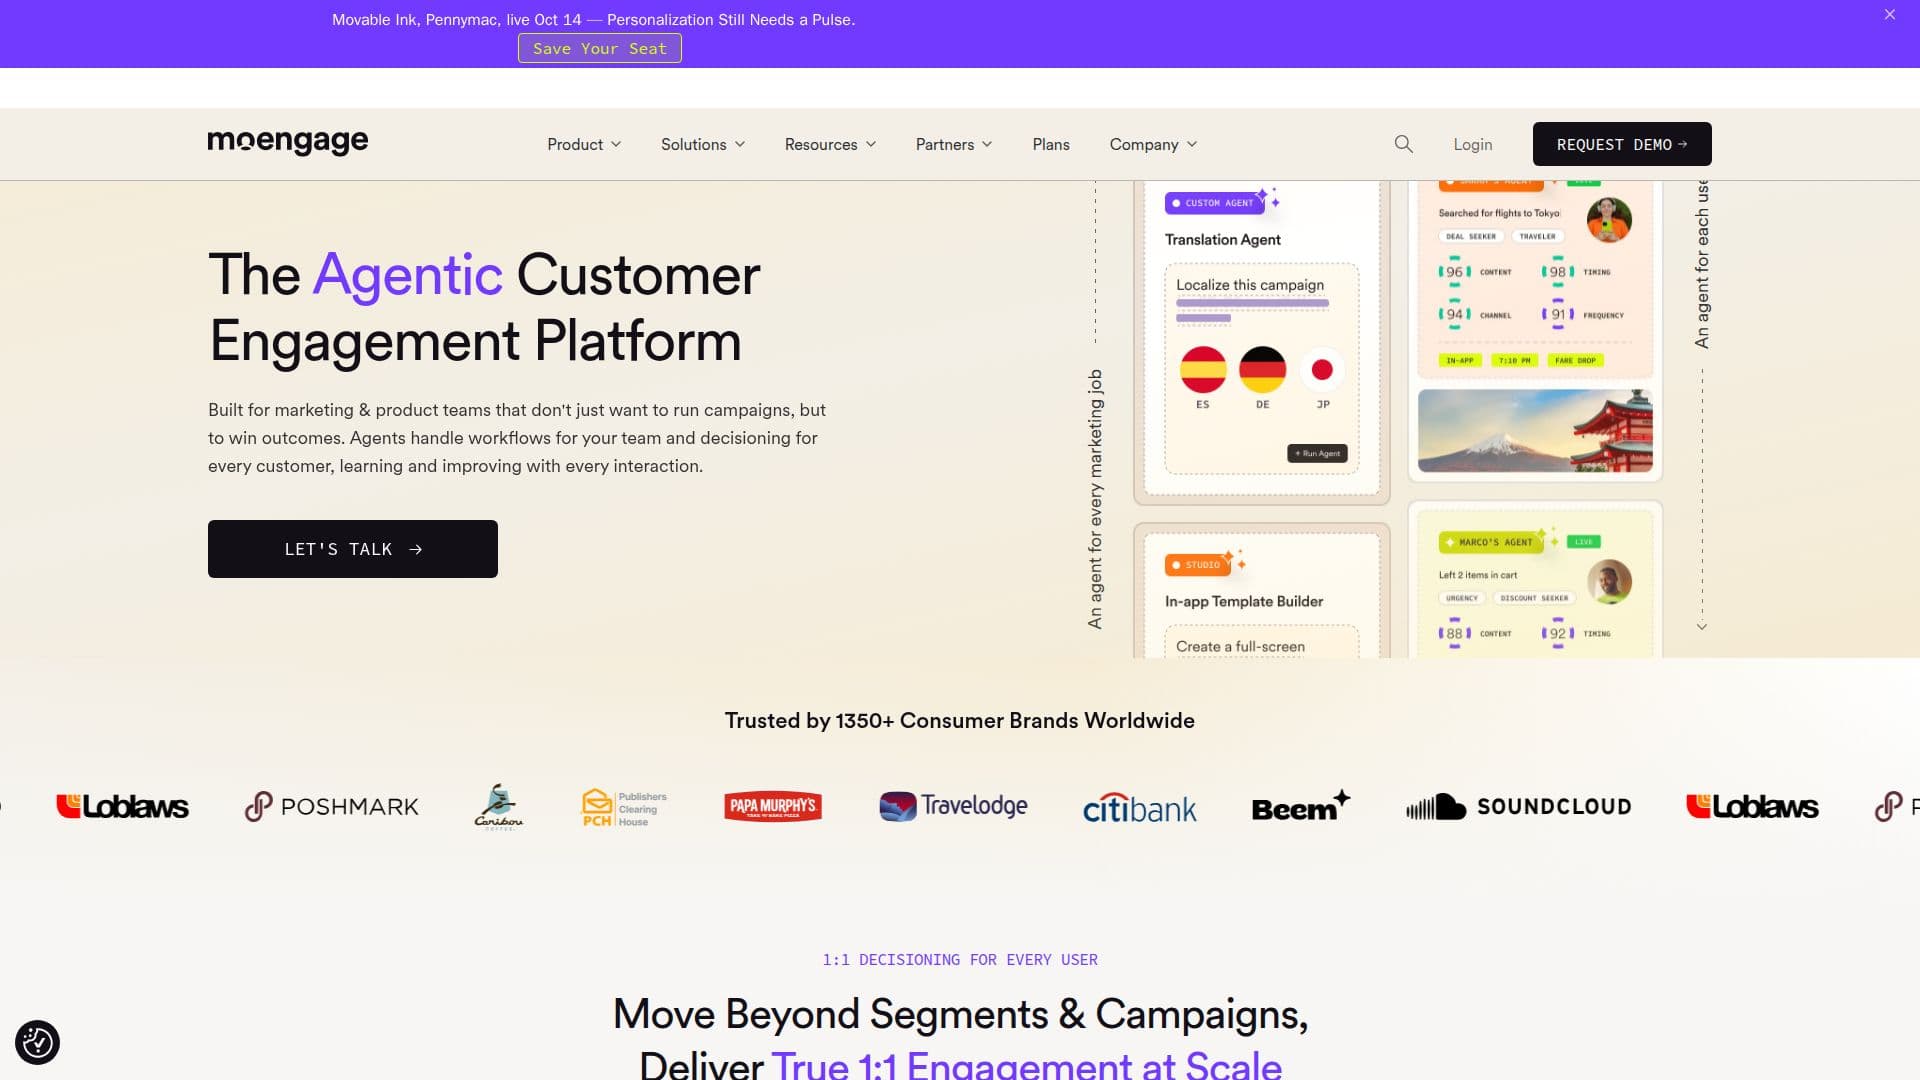Click Marco's agent avatar photo
Image resolution: width=1920 pixels, height=1080 pixels.
point(1609,582)
